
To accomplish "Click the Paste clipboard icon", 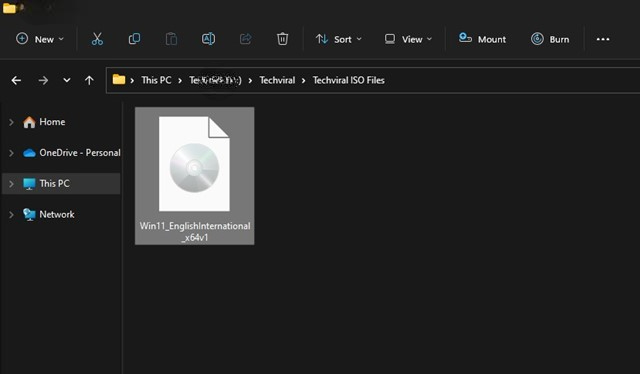I will pos(171,39).
